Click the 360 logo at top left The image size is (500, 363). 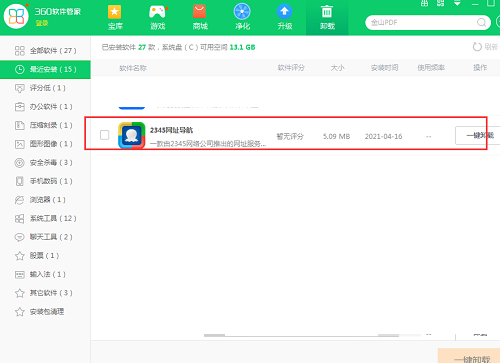pos(16,16)
